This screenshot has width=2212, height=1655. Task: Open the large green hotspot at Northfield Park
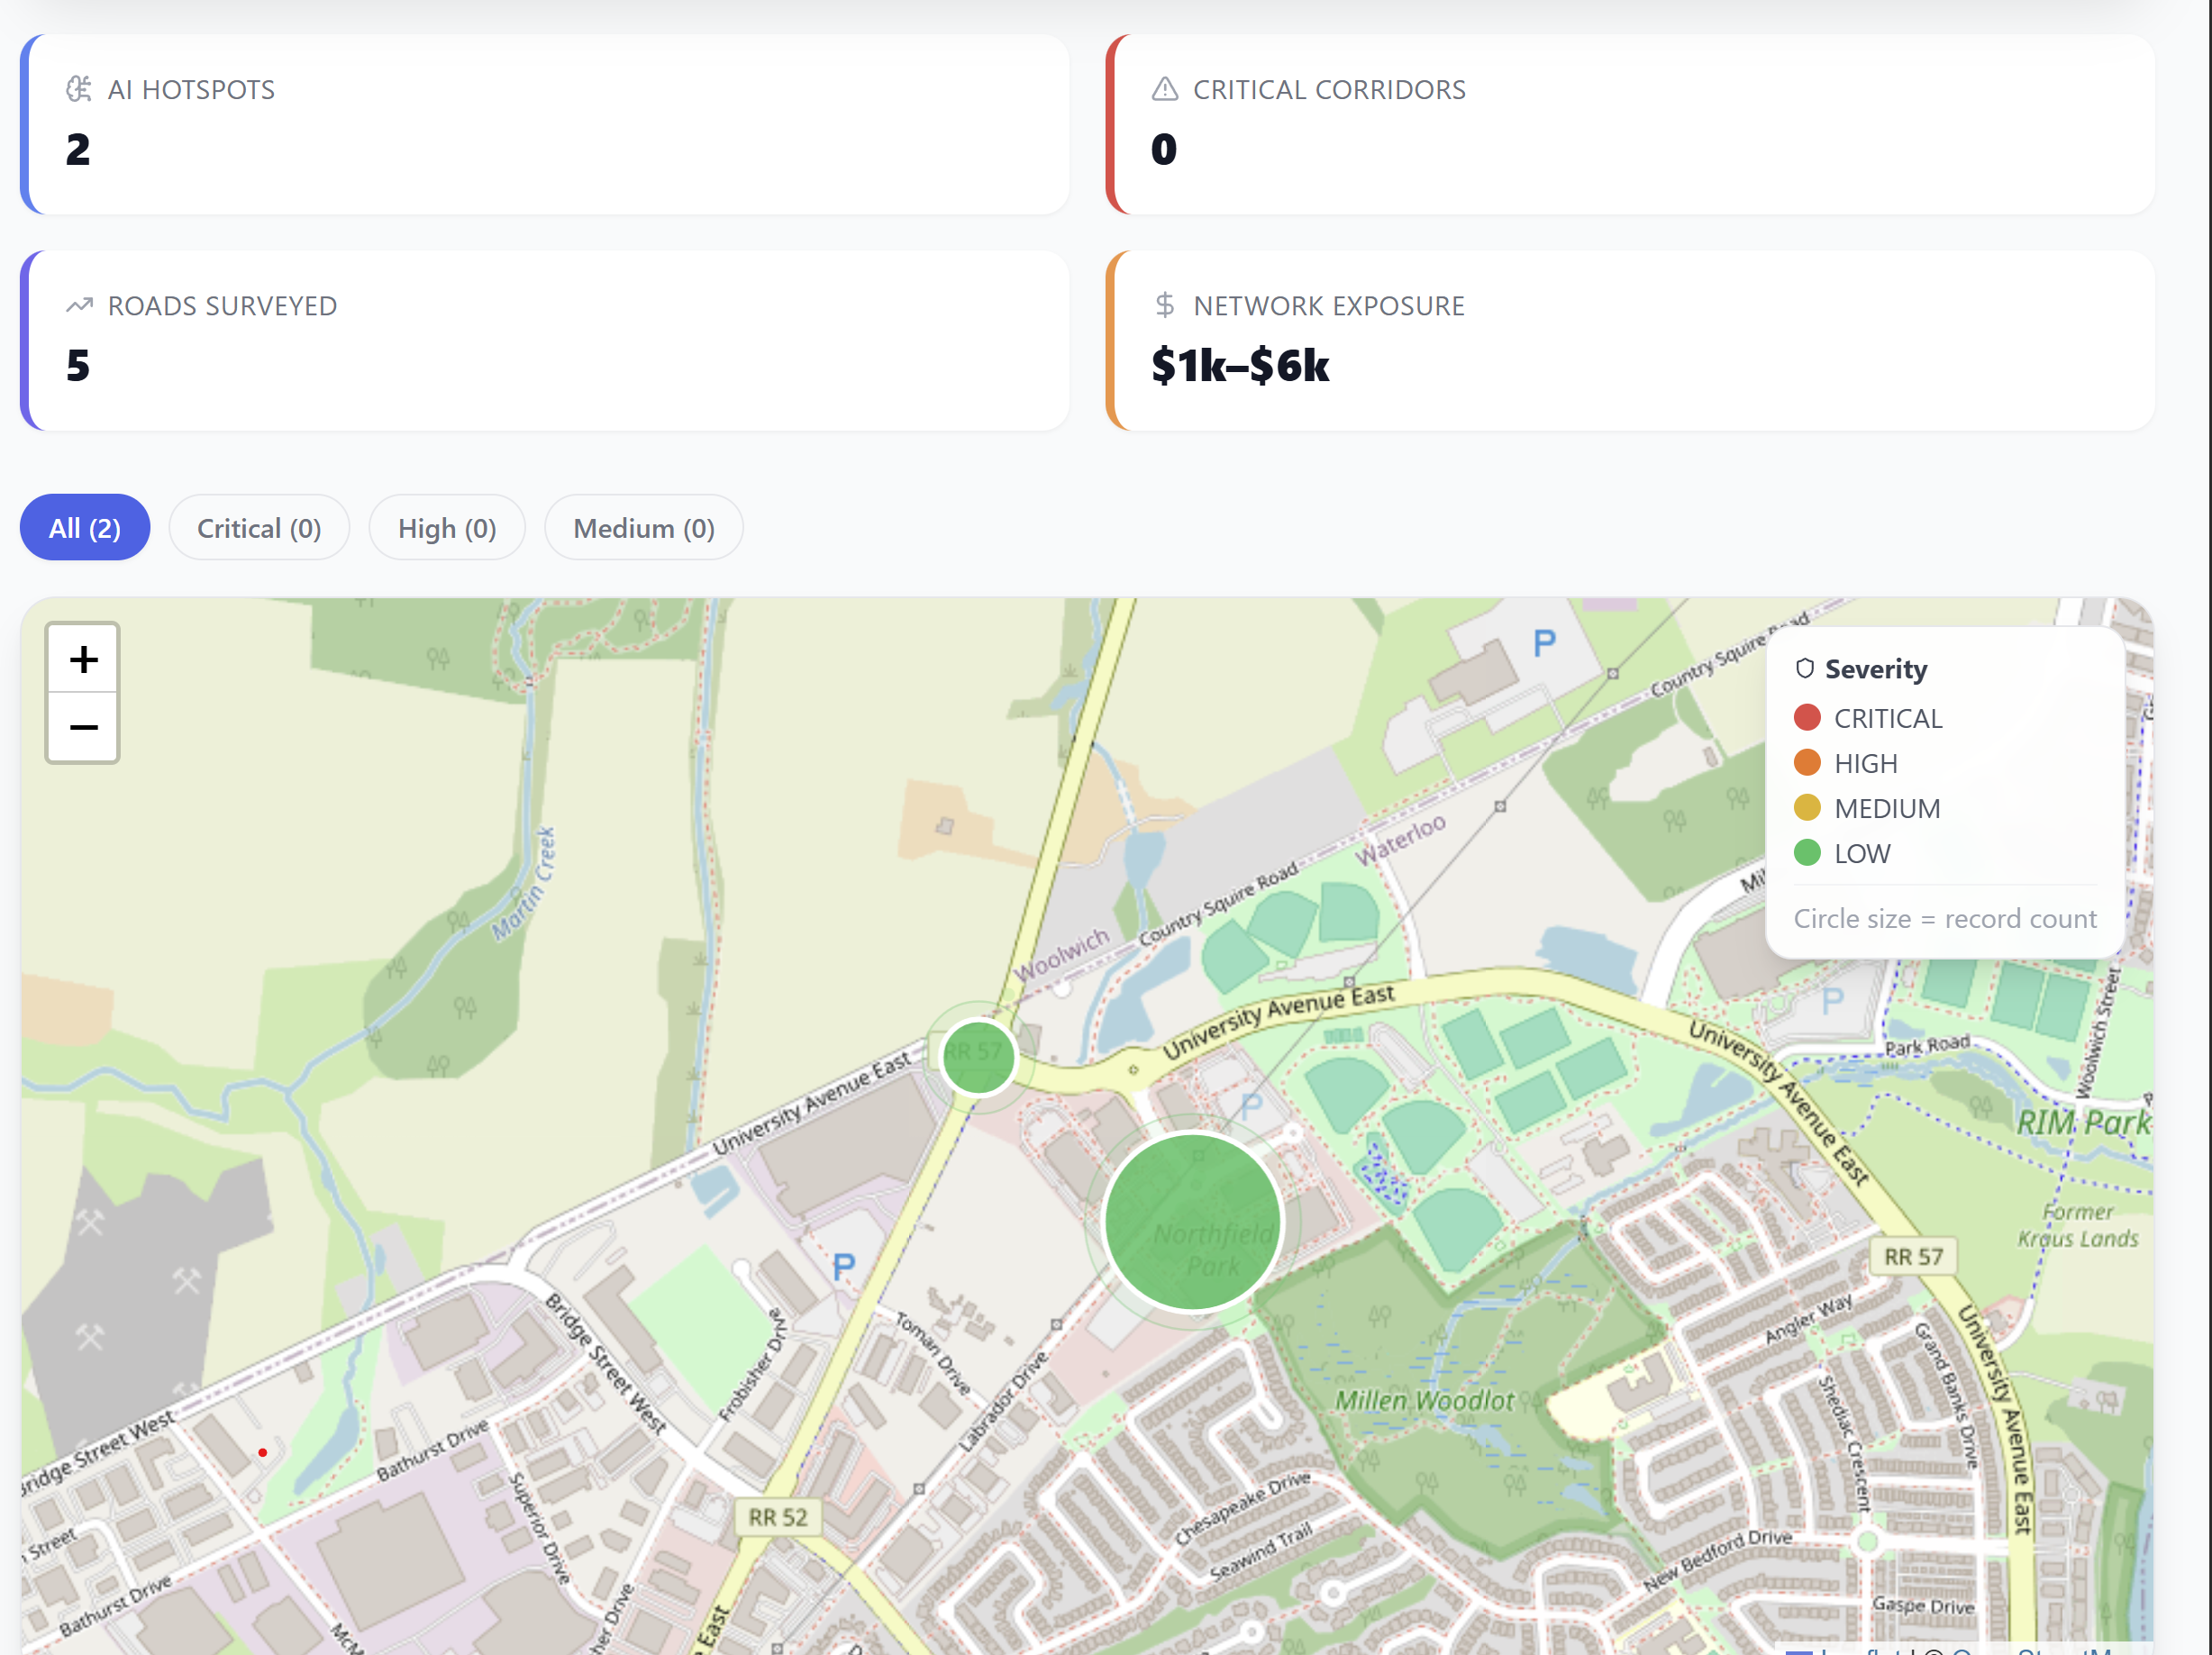pos(1192,1221)
